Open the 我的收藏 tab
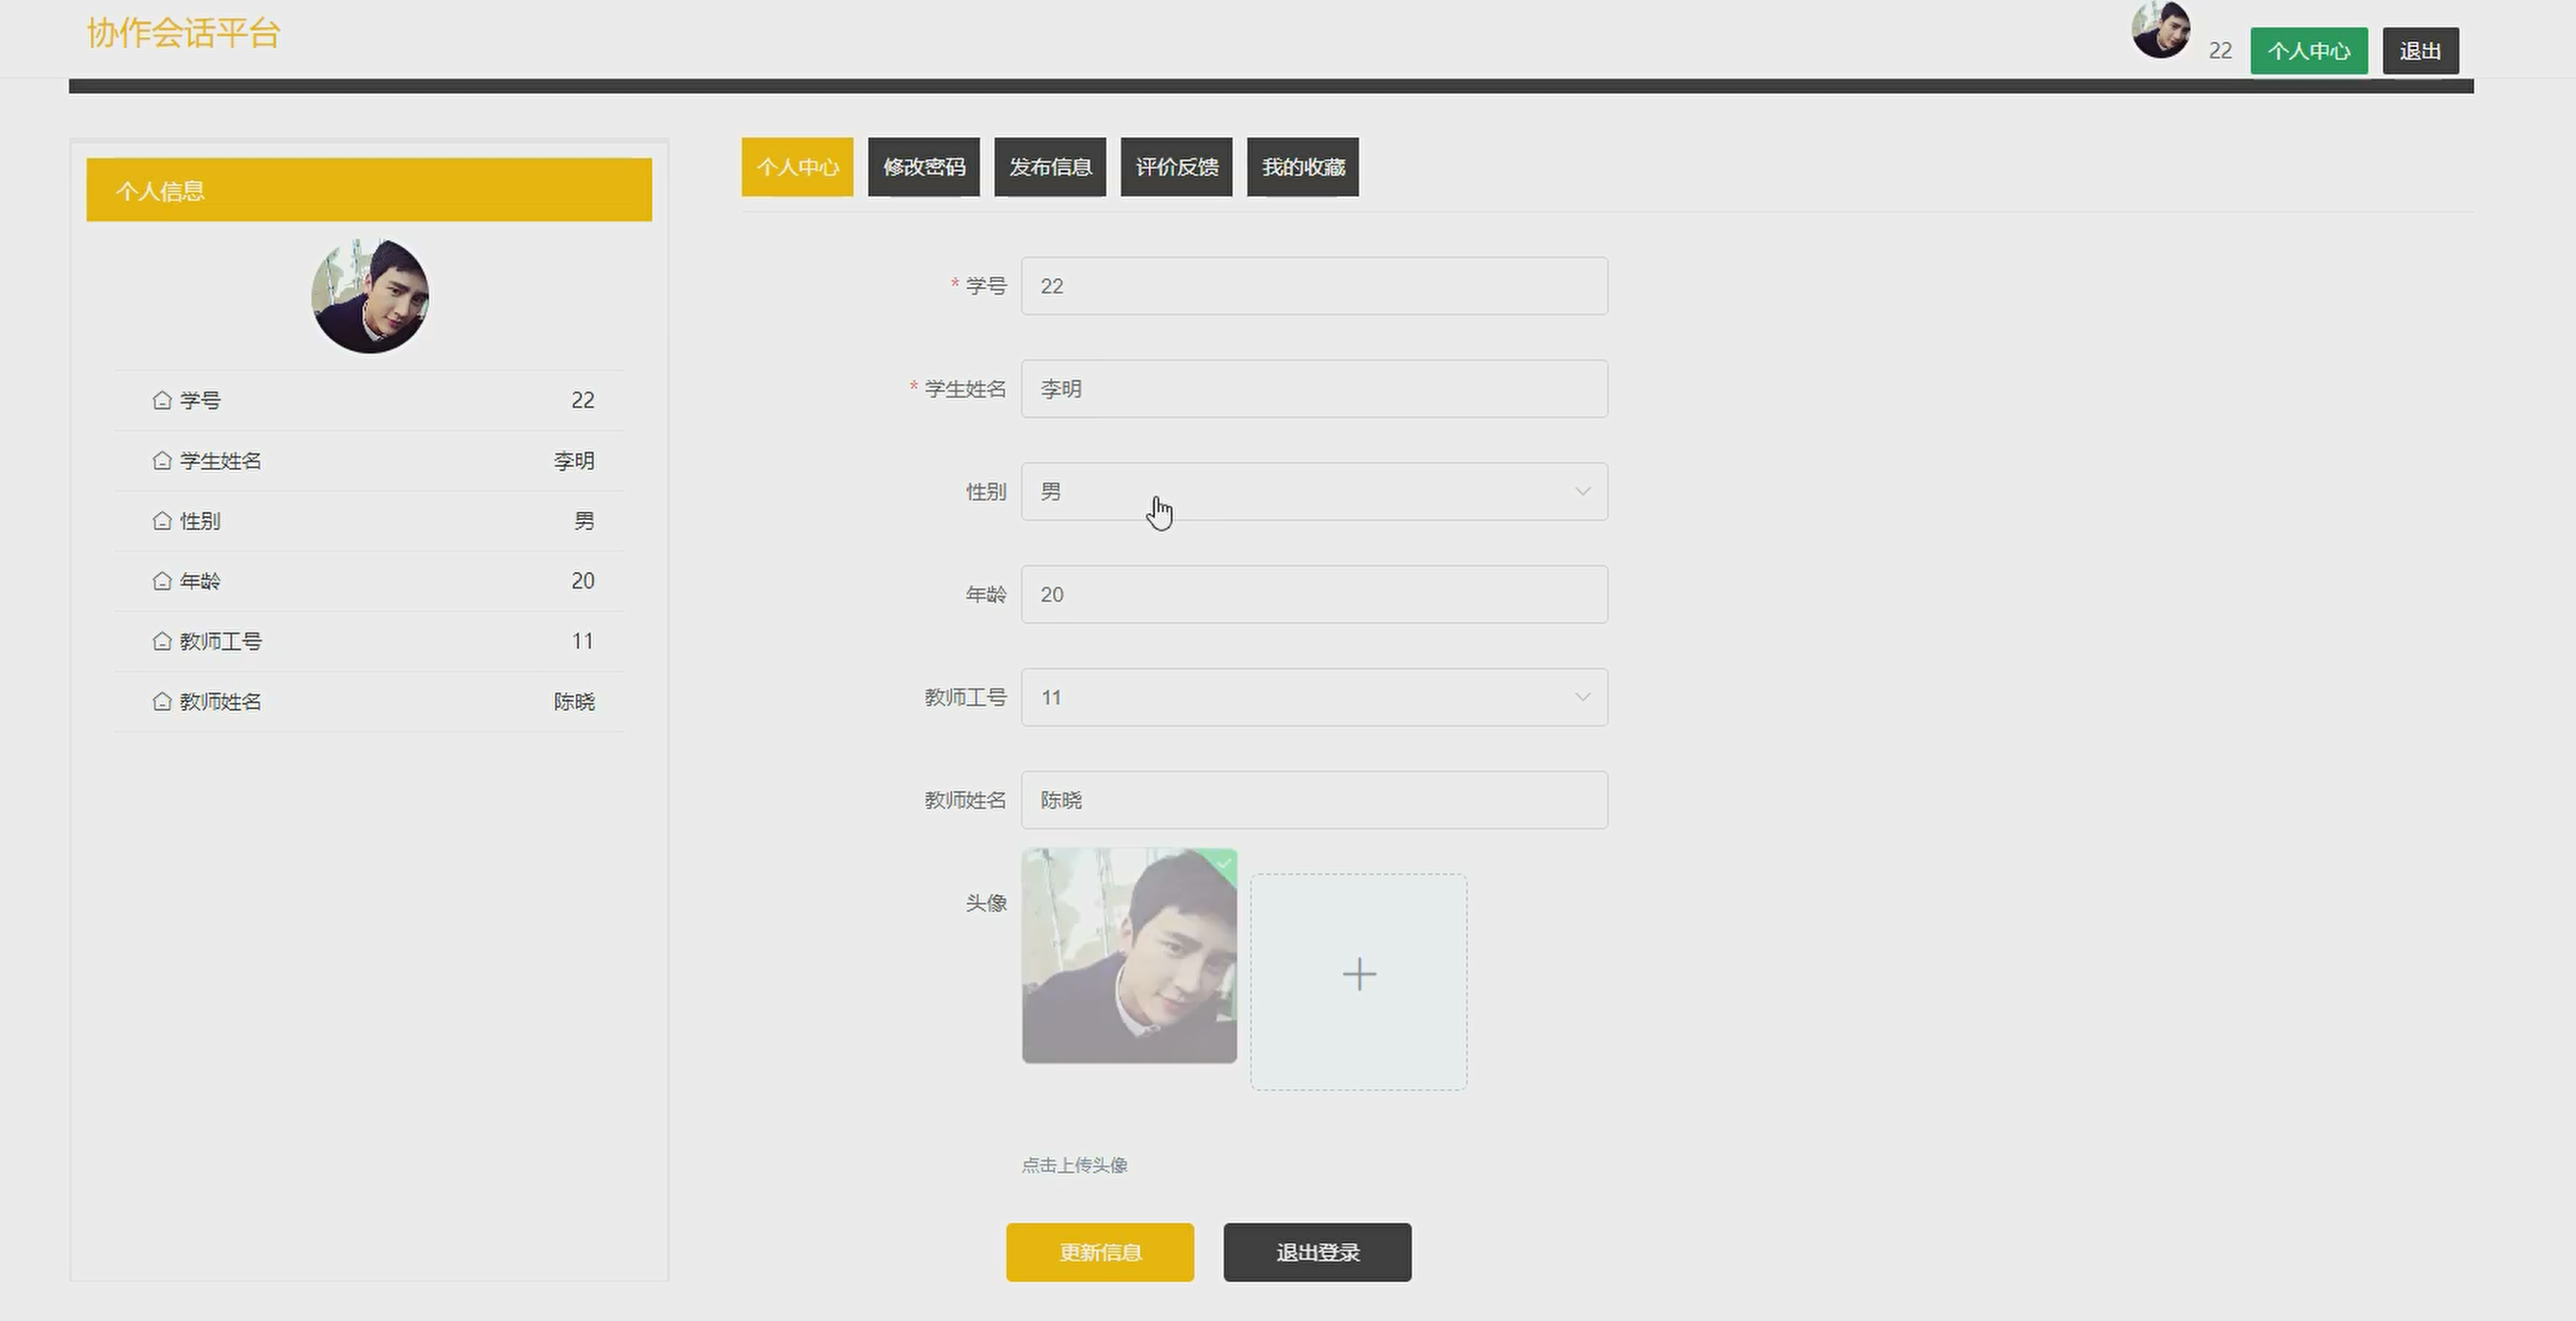 pyautogui.click(x=1302, y=167)
